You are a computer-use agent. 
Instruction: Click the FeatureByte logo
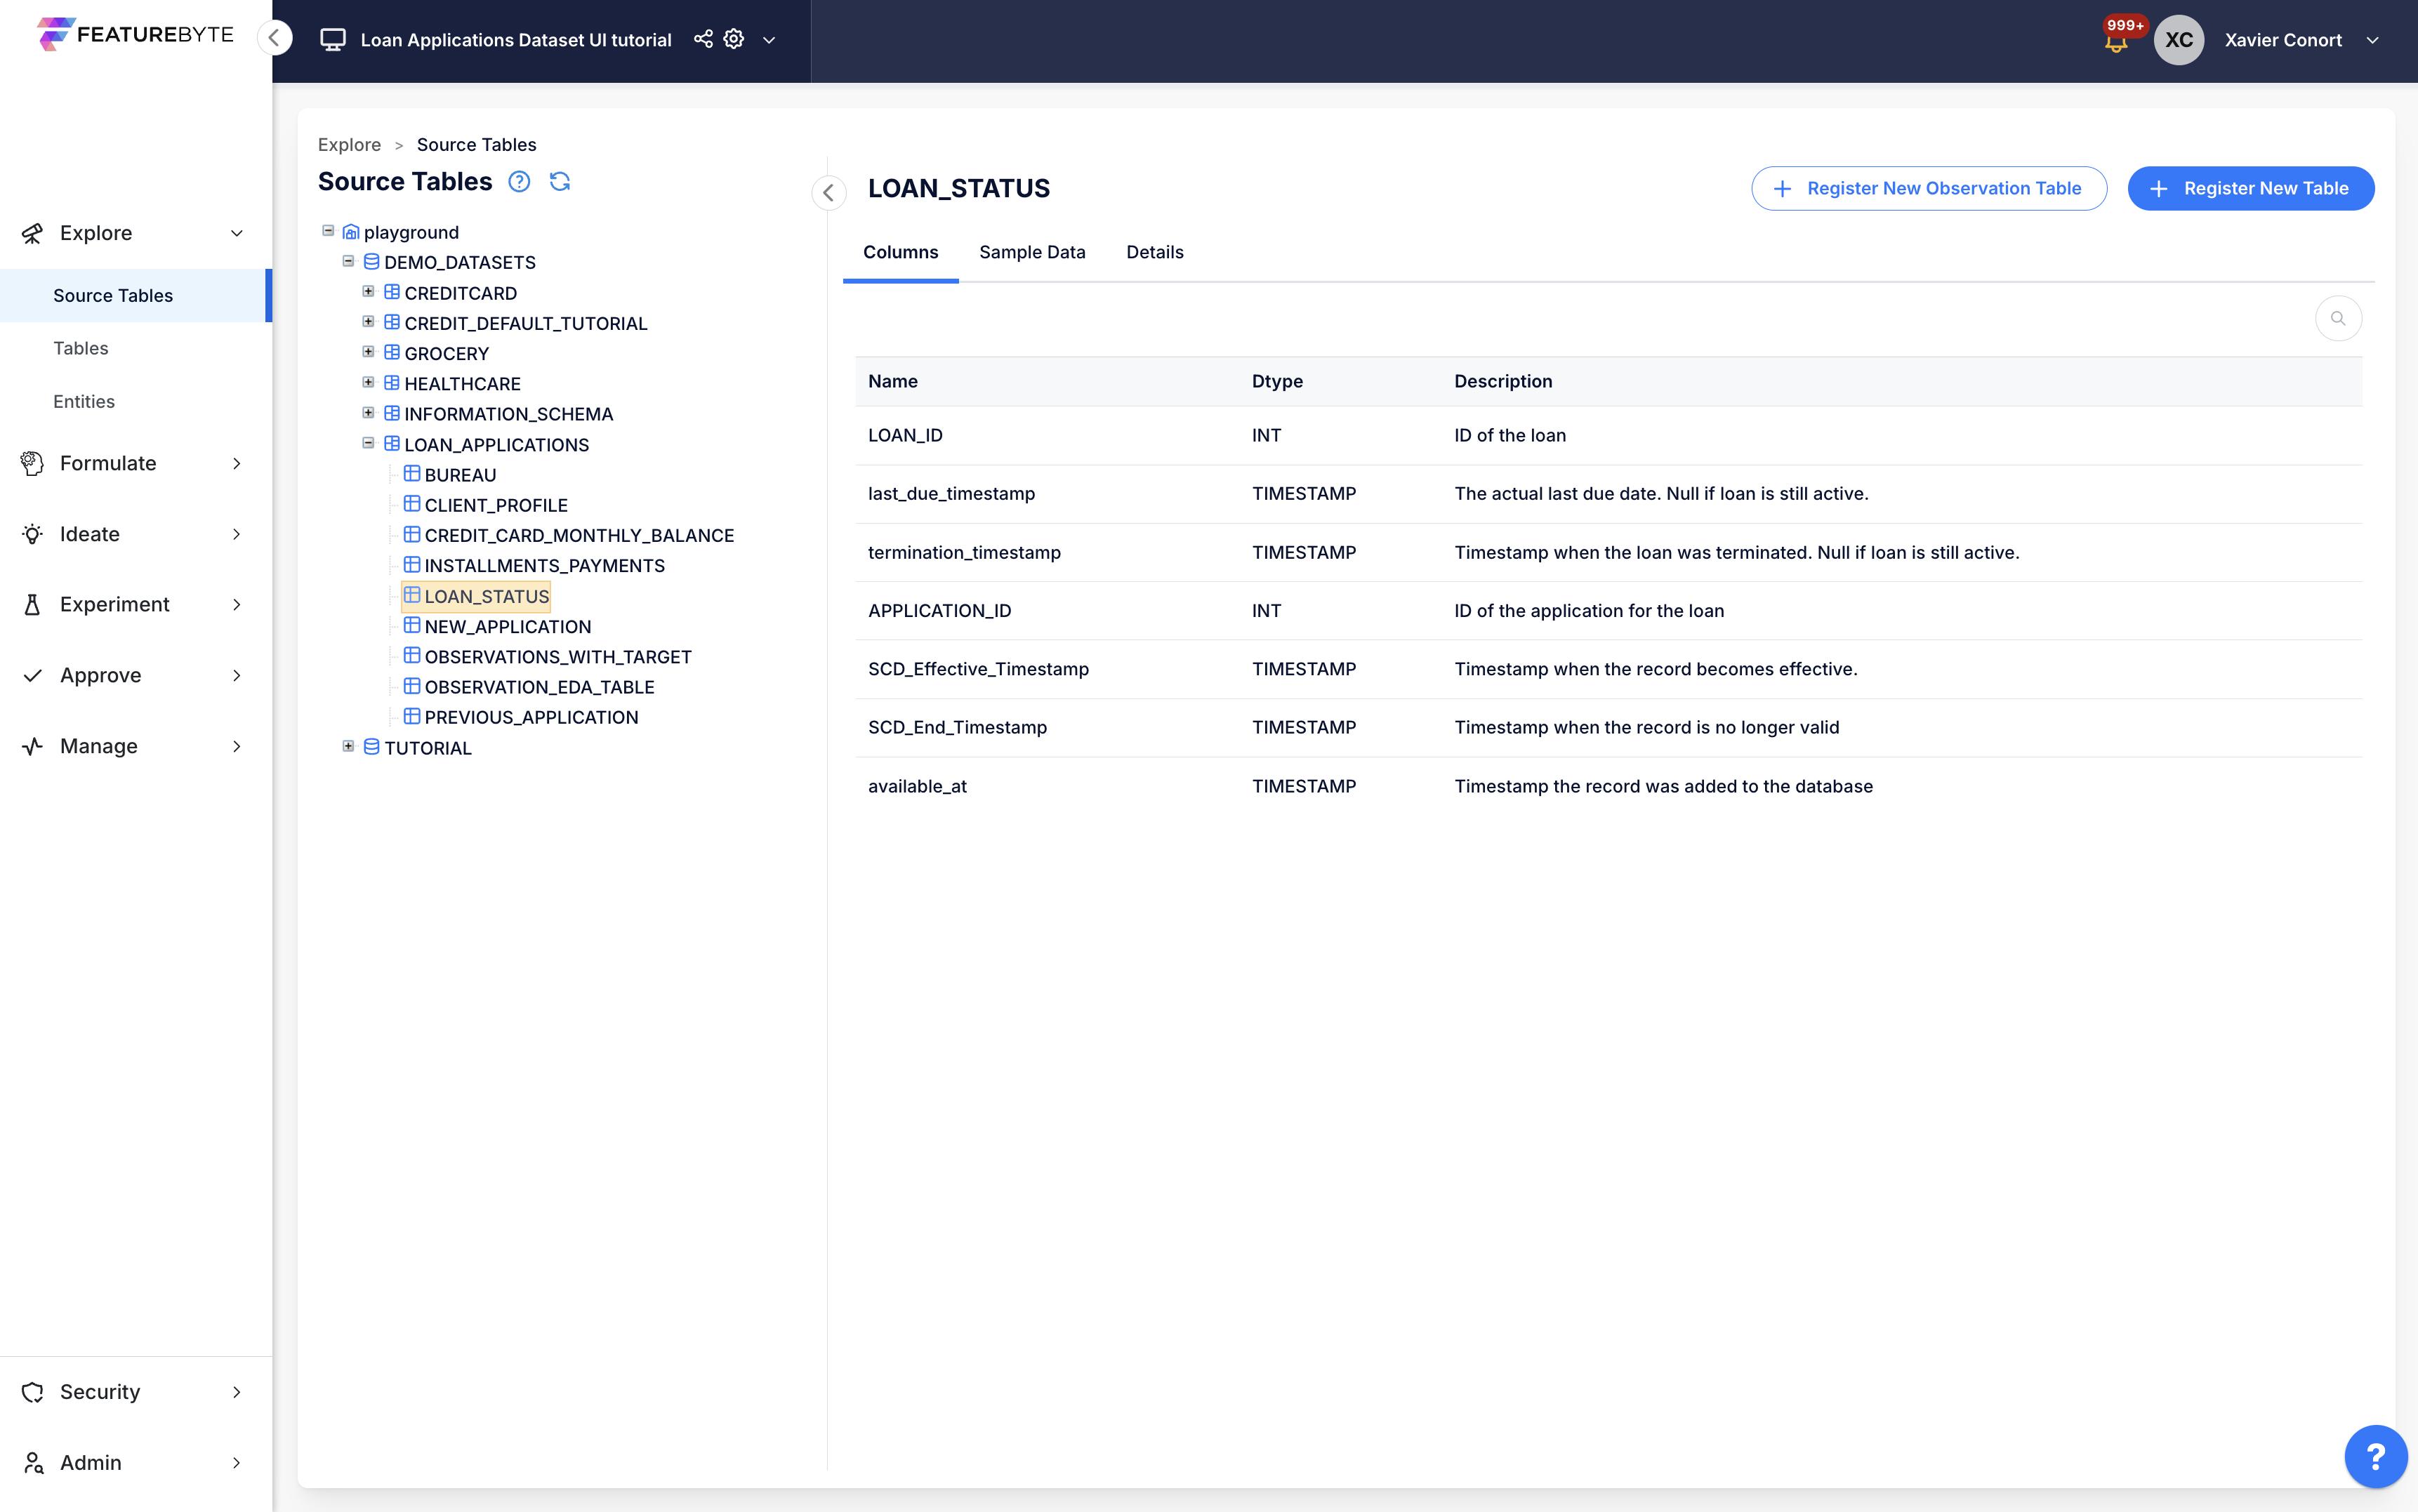pos(135,34)
